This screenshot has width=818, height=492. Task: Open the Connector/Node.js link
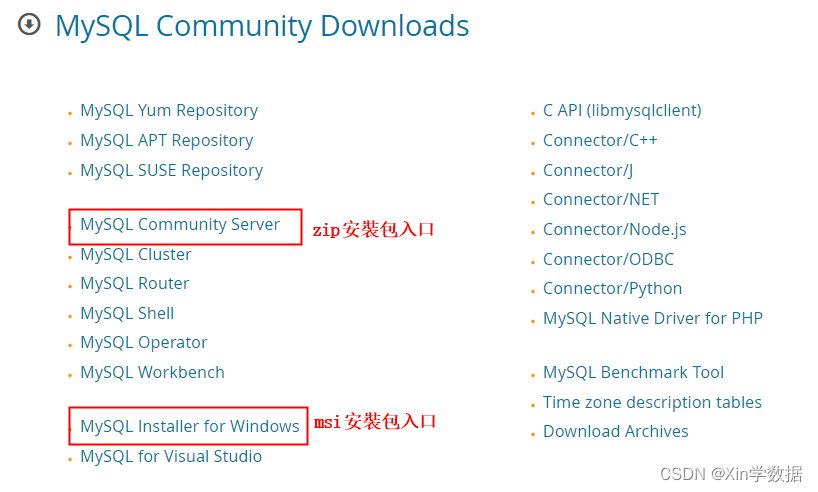click(615, 230)
